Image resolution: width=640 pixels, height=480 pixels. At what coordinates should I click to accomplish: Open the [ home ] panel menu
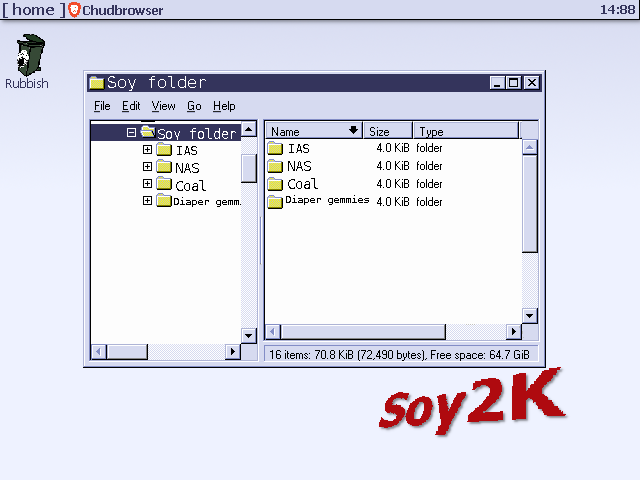33,10
